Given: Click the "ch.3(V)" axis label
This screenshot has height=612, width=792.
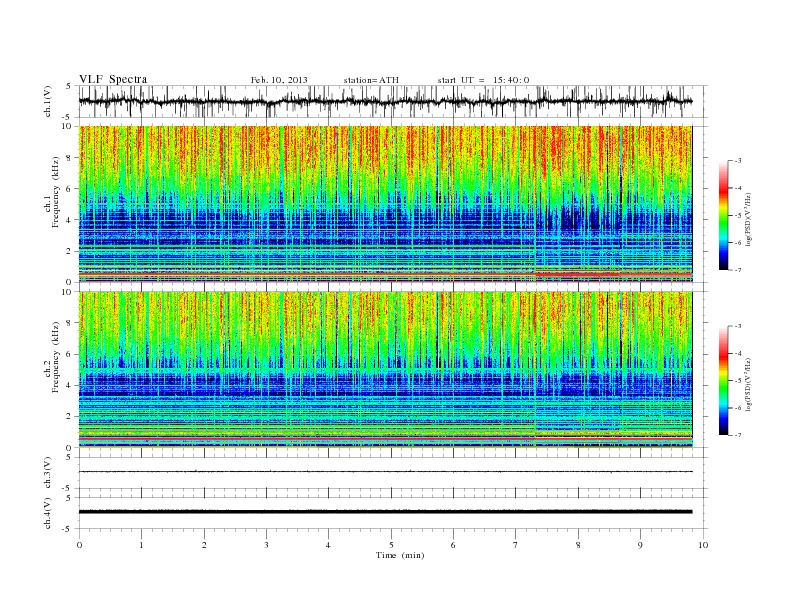Looking at the screenshot, I should [x=48, y=473].
